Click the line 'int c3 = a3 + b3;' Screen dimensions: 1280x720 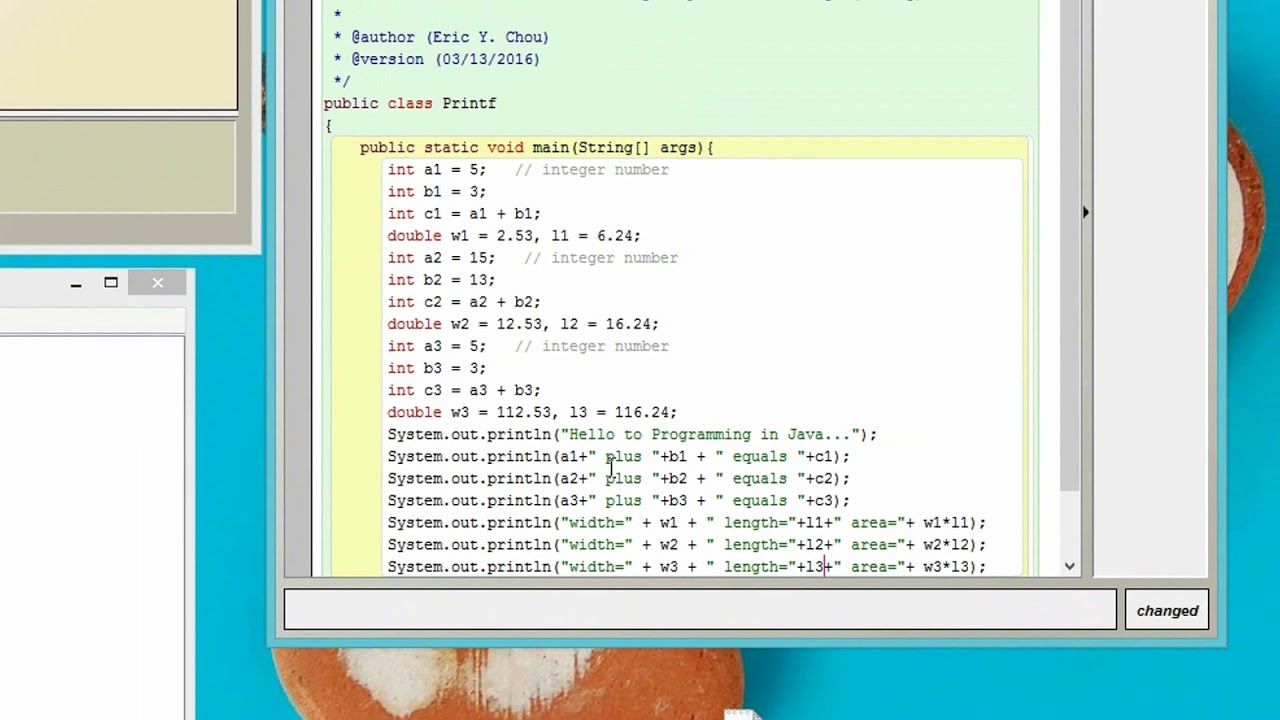point(464,389)
